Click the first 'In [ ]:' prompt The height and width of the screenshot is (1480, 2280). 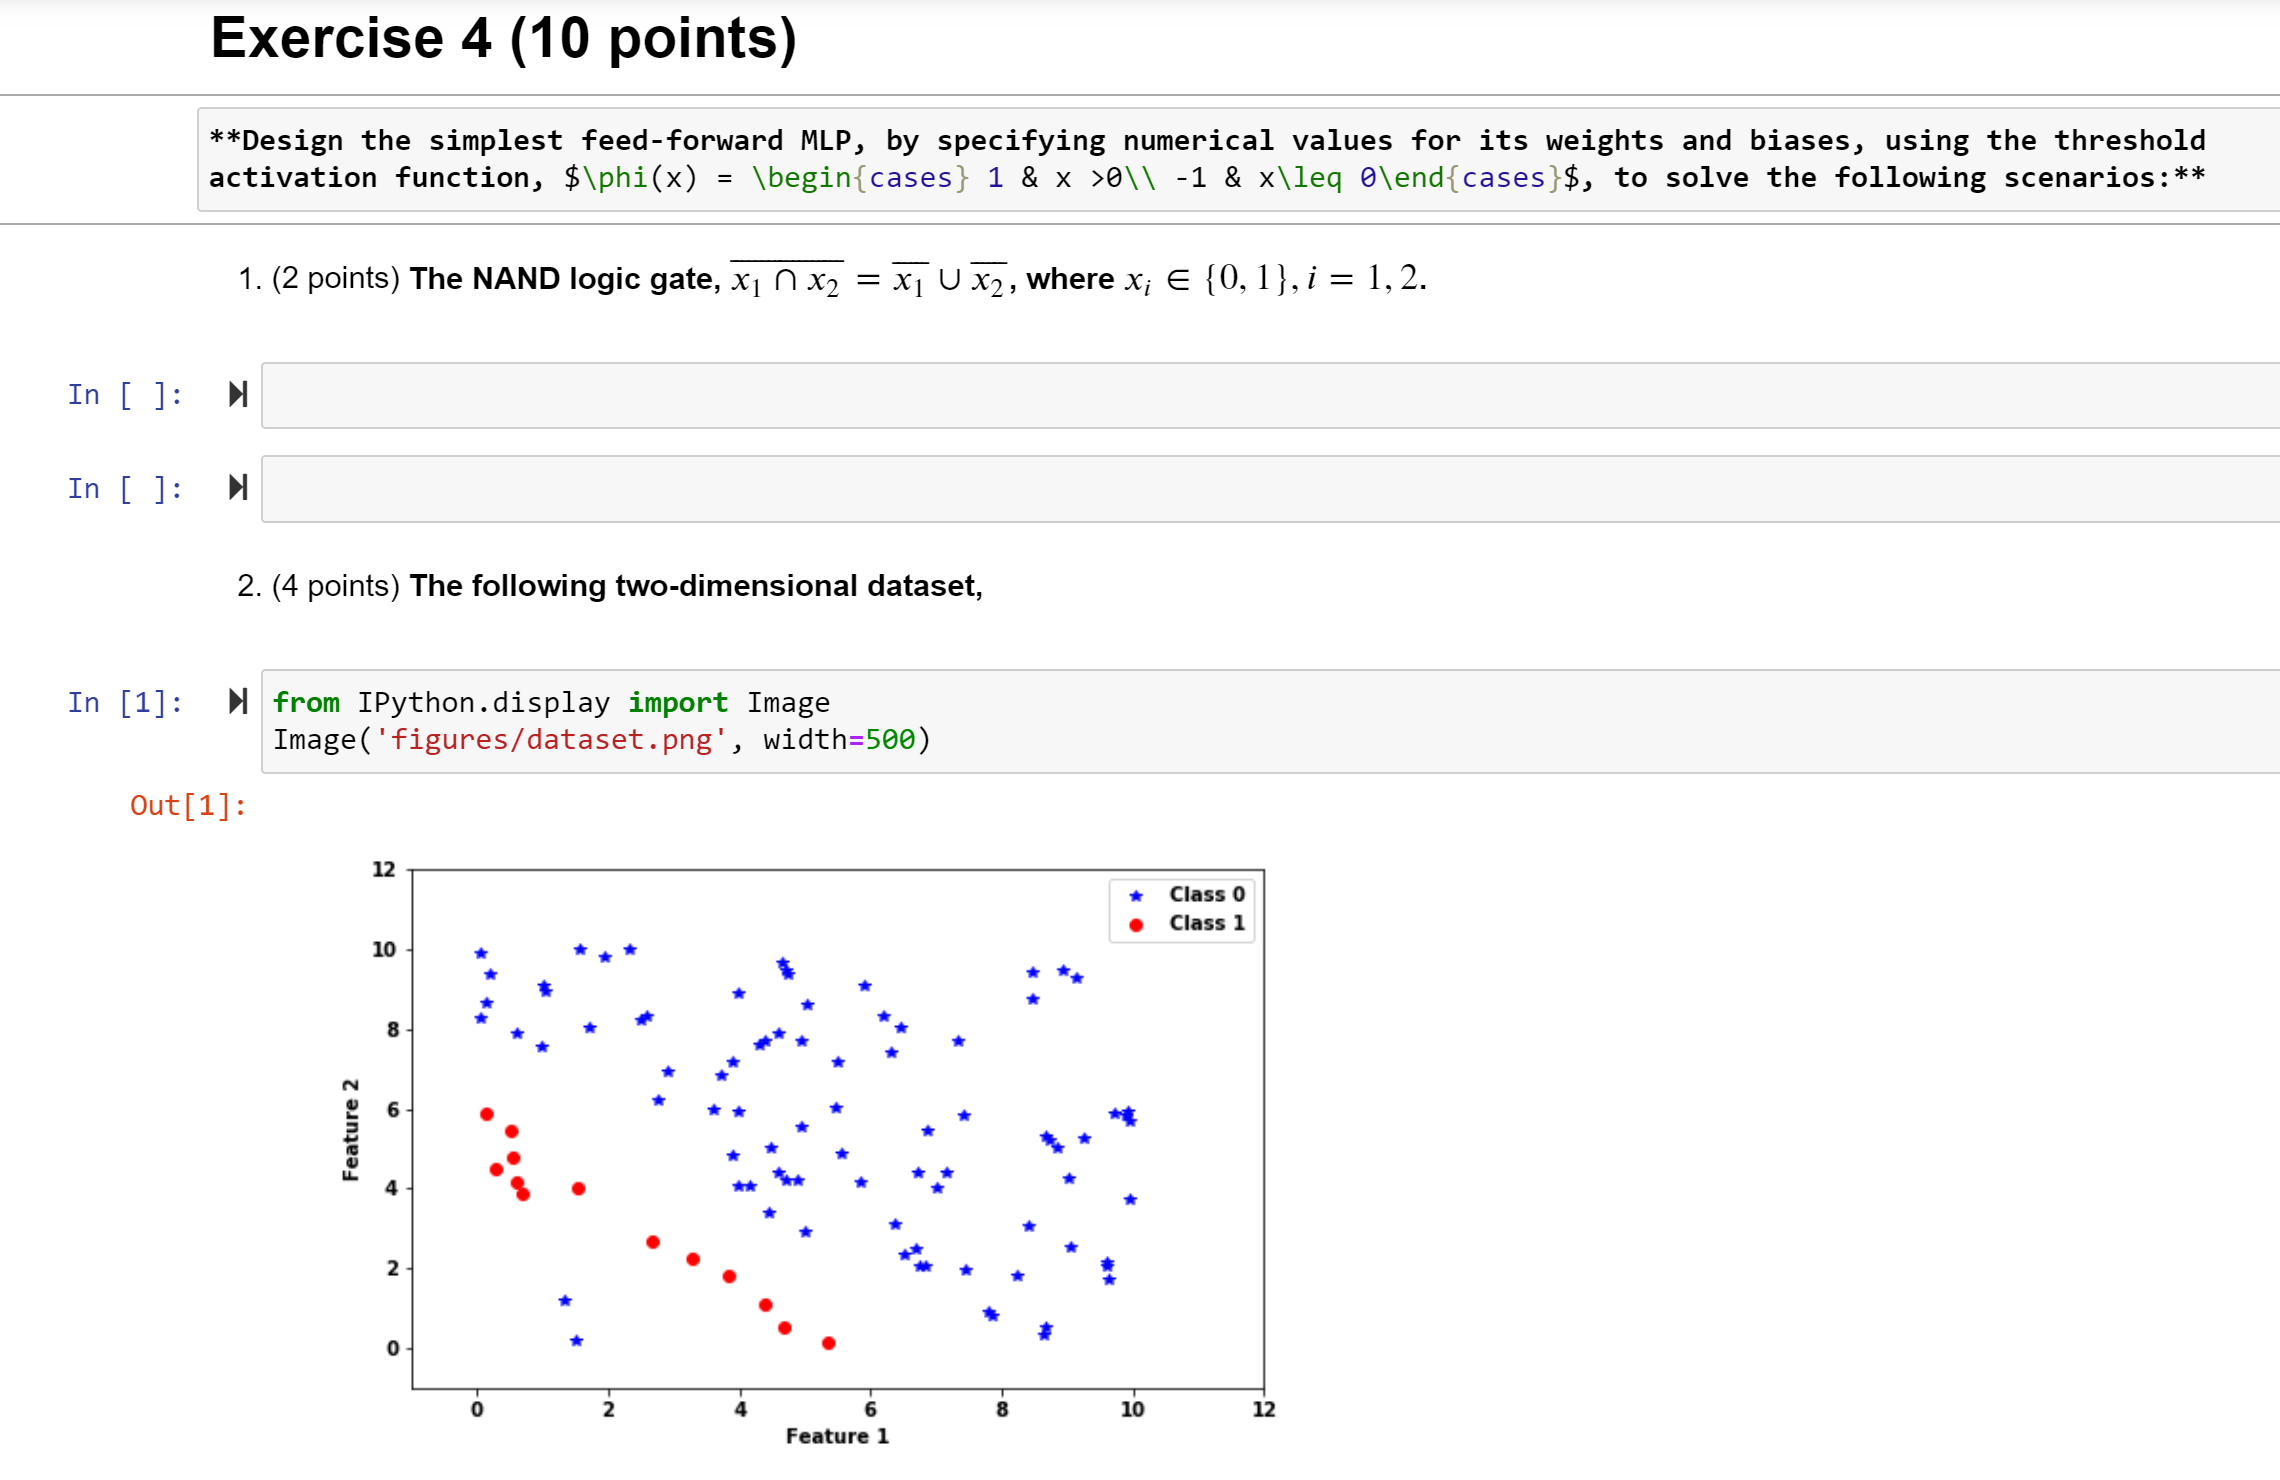pos(125,395)
